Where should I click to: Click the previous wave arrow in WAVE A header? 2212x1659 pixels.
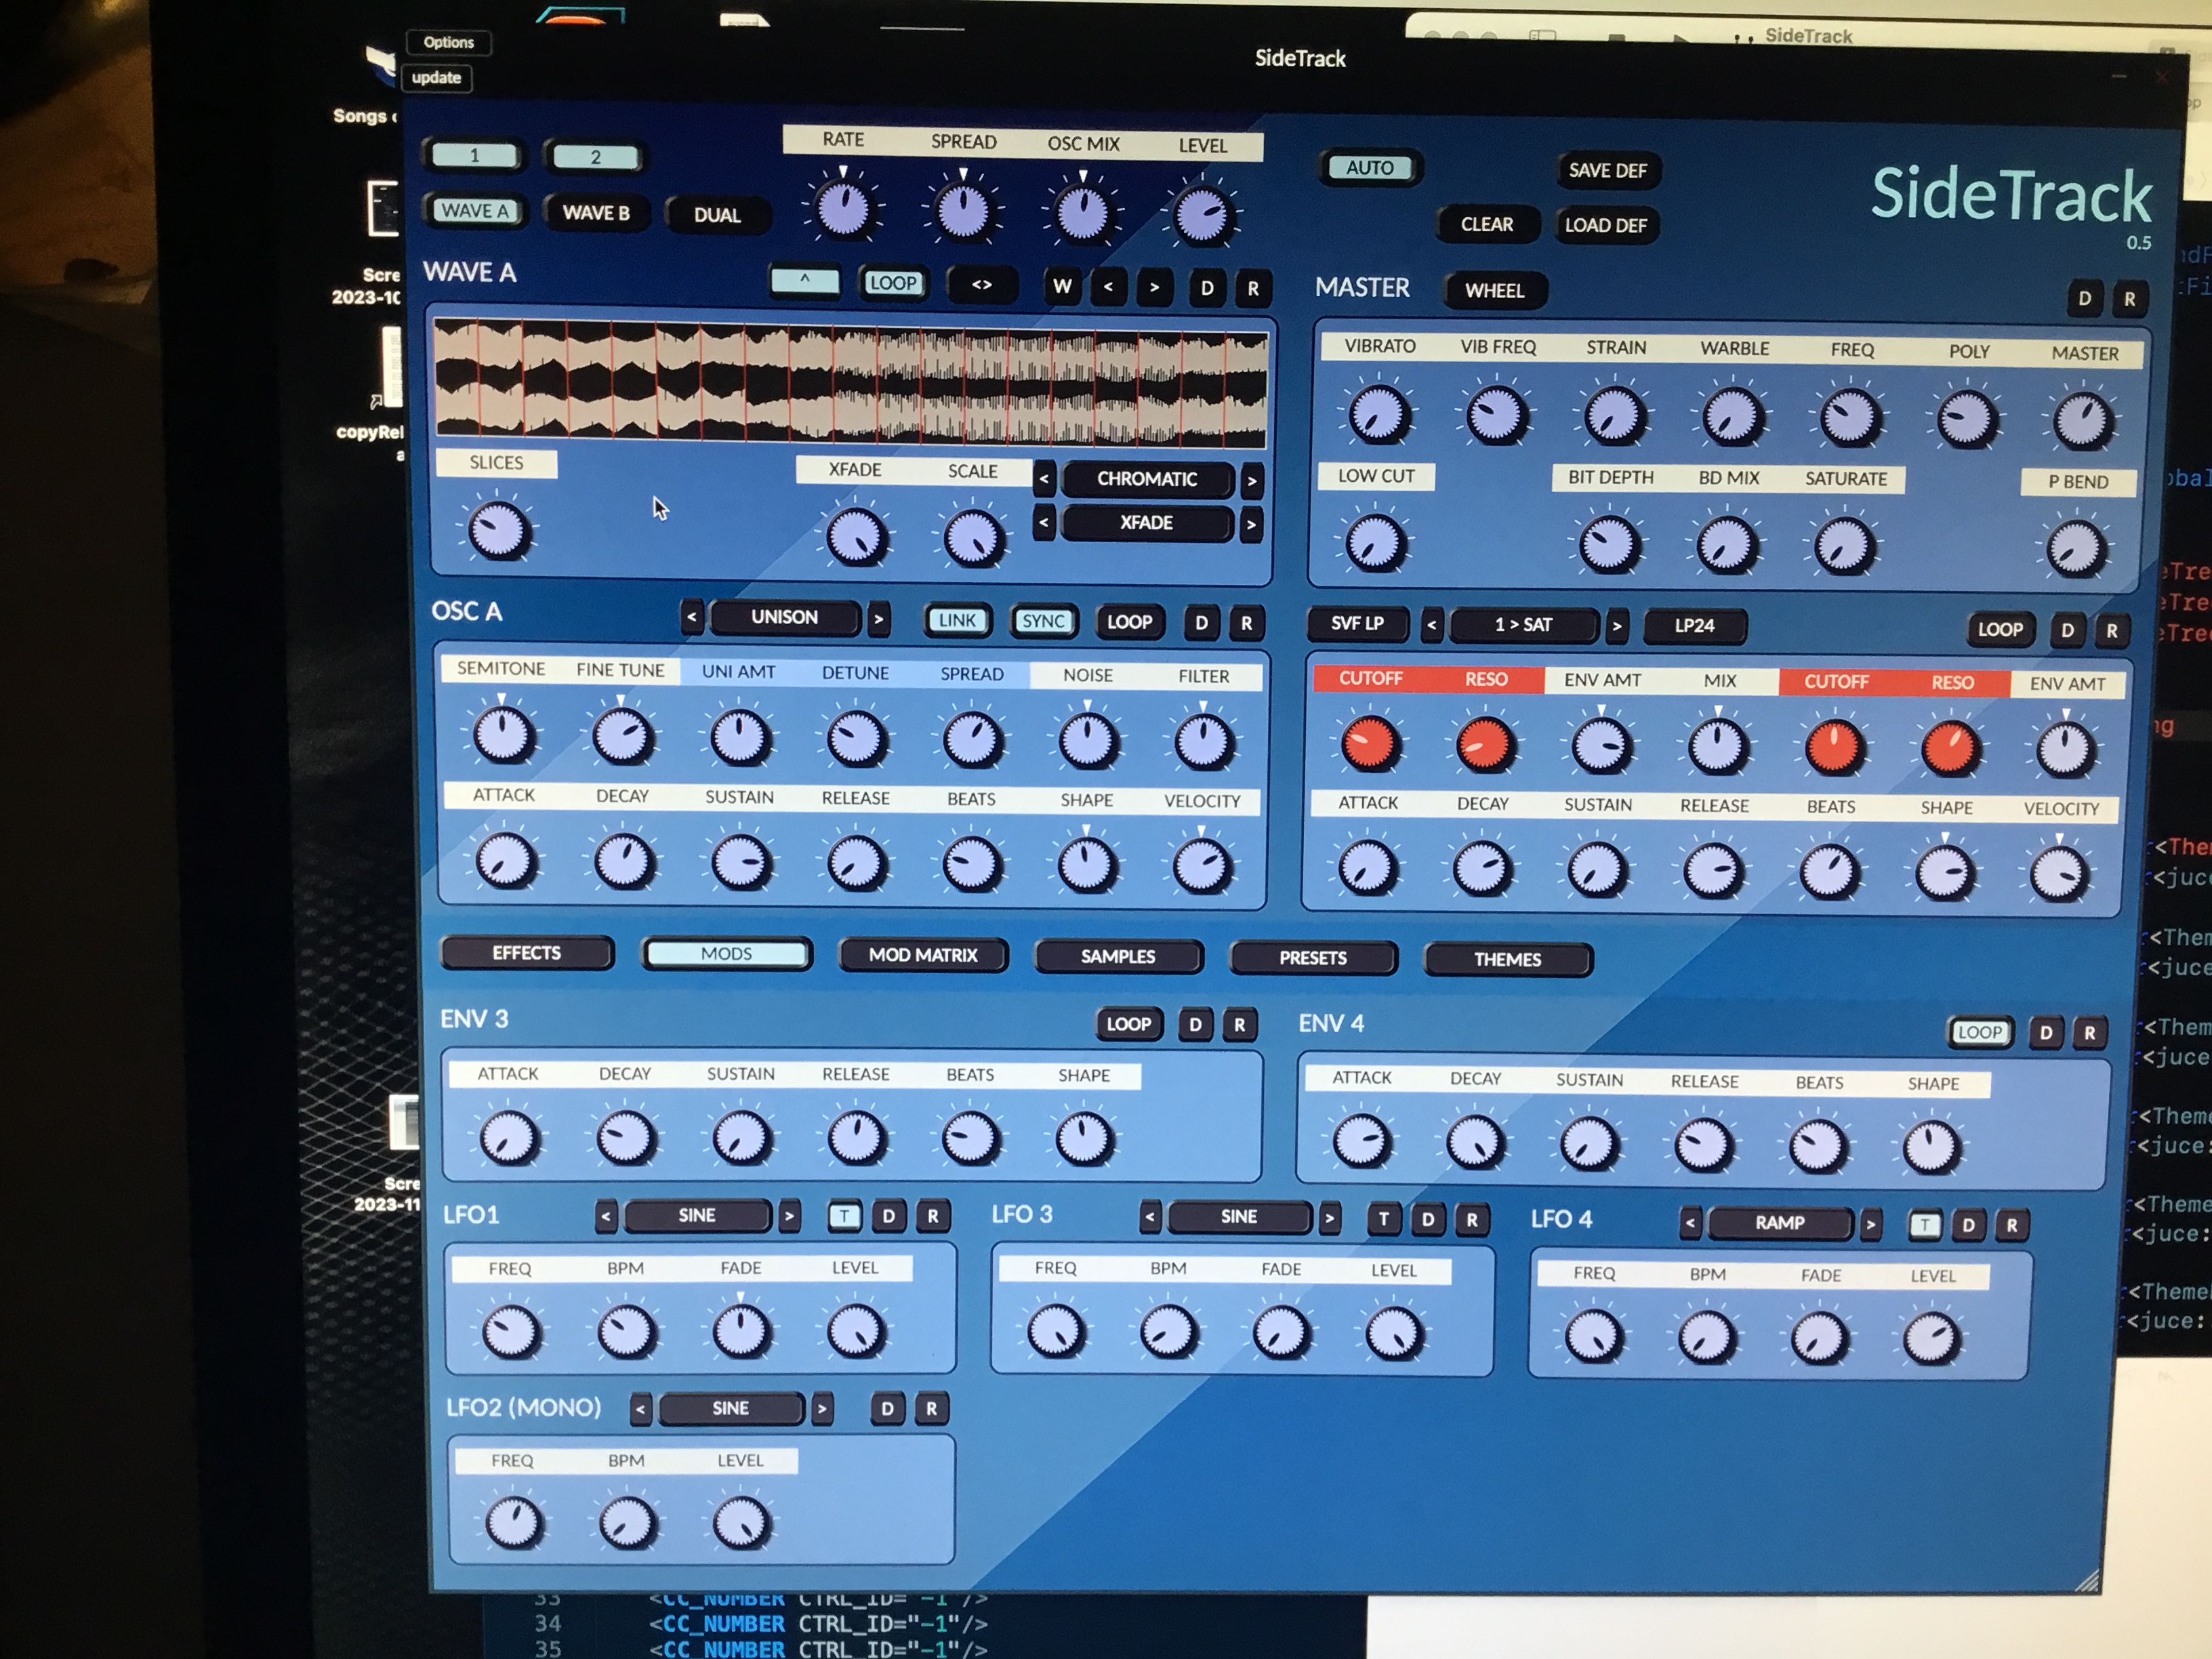[1108, 287]
